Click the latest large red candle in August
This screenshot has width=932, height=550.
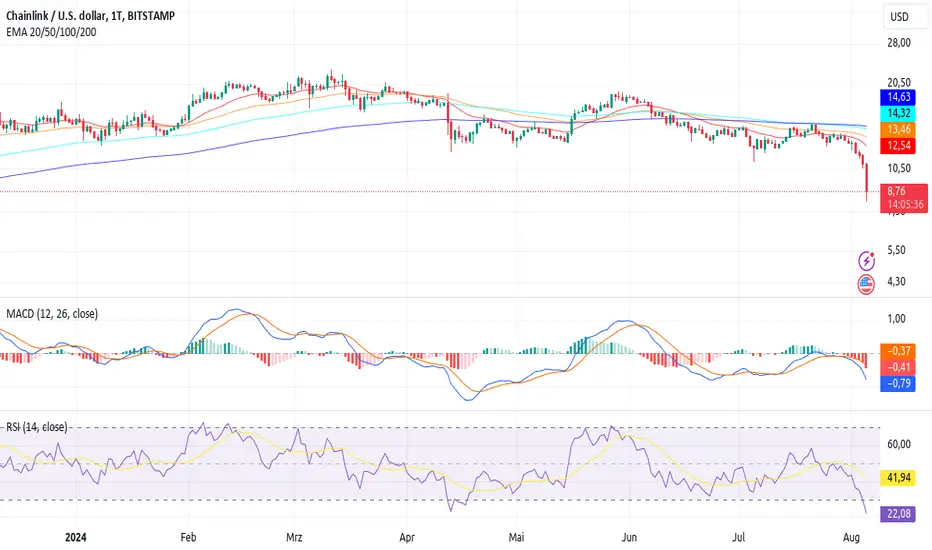pyautogui.click(x=867, y=180)
